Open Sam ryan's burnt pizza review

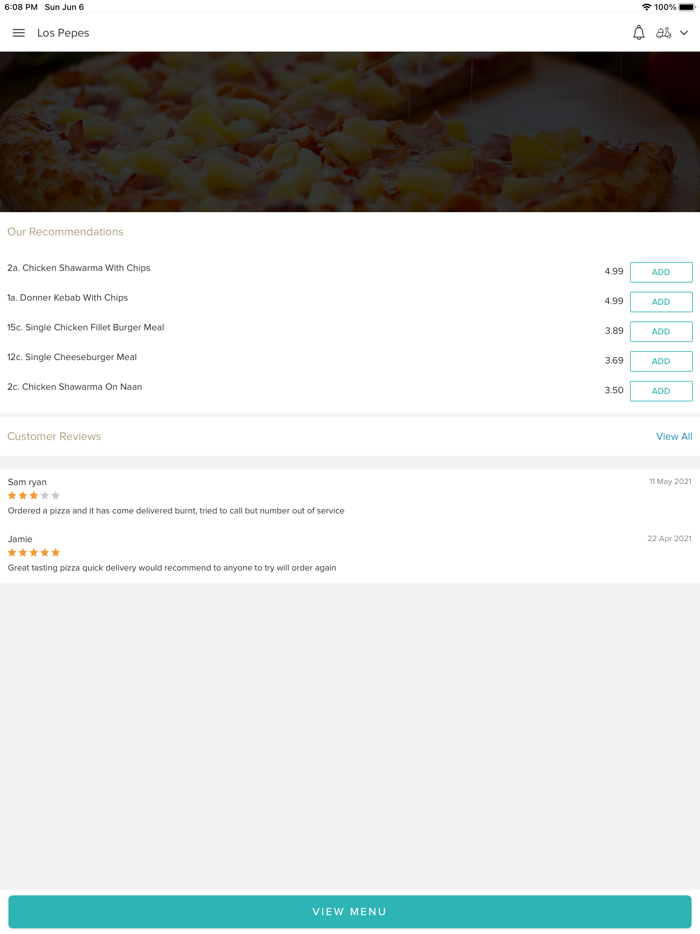click(x=176, y=511)
